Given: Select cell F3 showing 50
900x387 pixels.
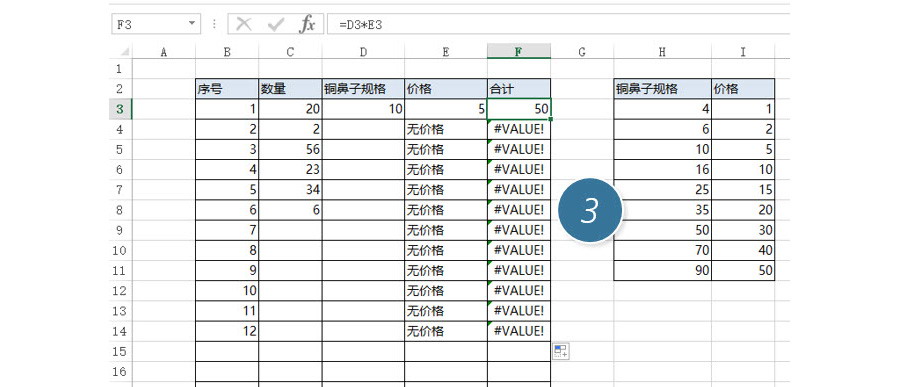Looking at the screenshot, I should pos(519,109).
